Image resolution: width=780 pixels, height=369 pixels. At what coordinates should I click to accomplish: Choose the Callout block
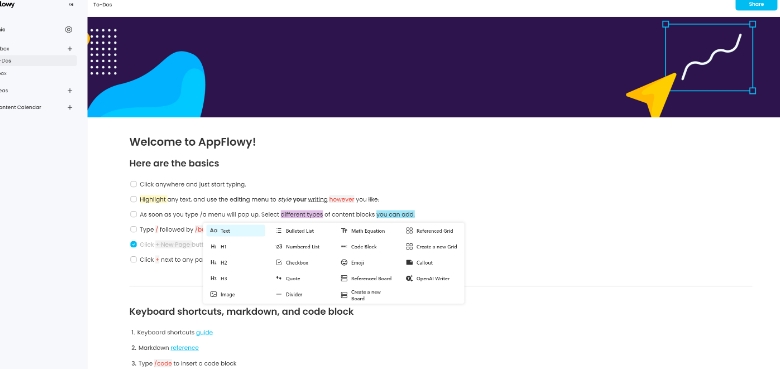tap(420, 263)
